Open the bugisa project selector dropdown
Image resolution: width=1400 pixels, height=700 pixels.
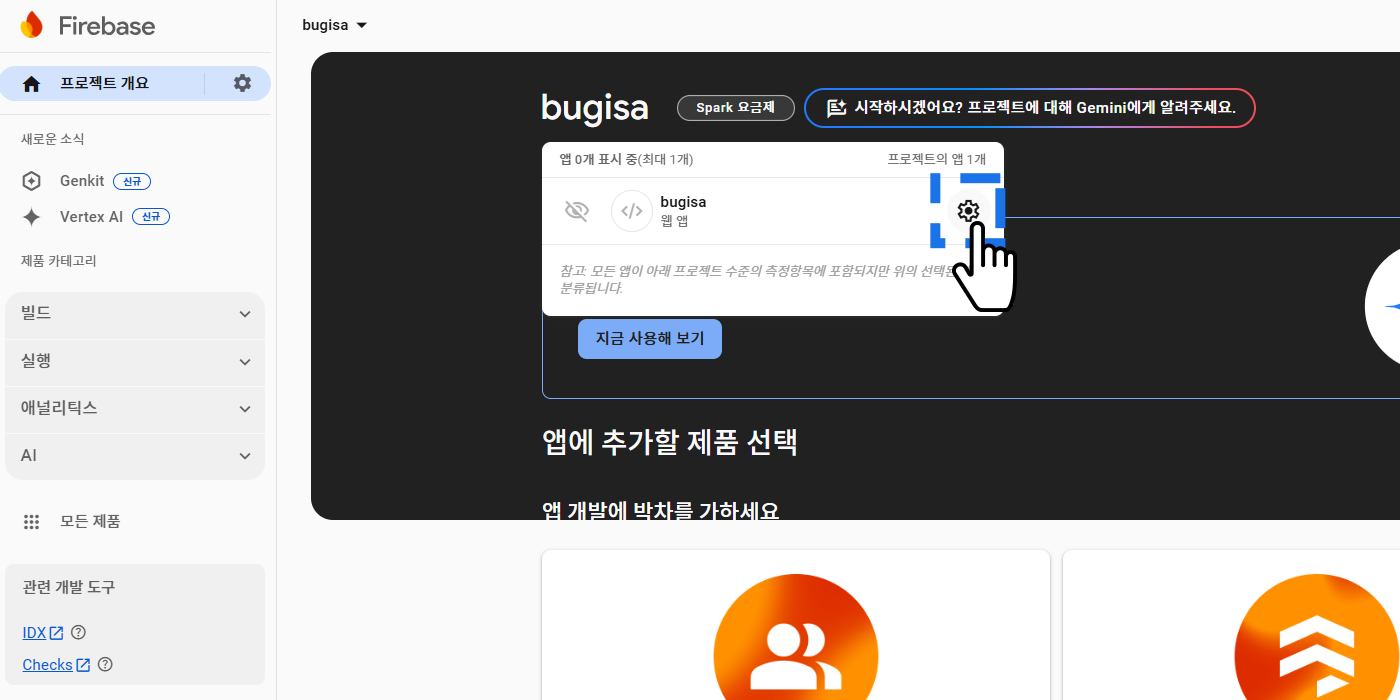click(335, 25)
